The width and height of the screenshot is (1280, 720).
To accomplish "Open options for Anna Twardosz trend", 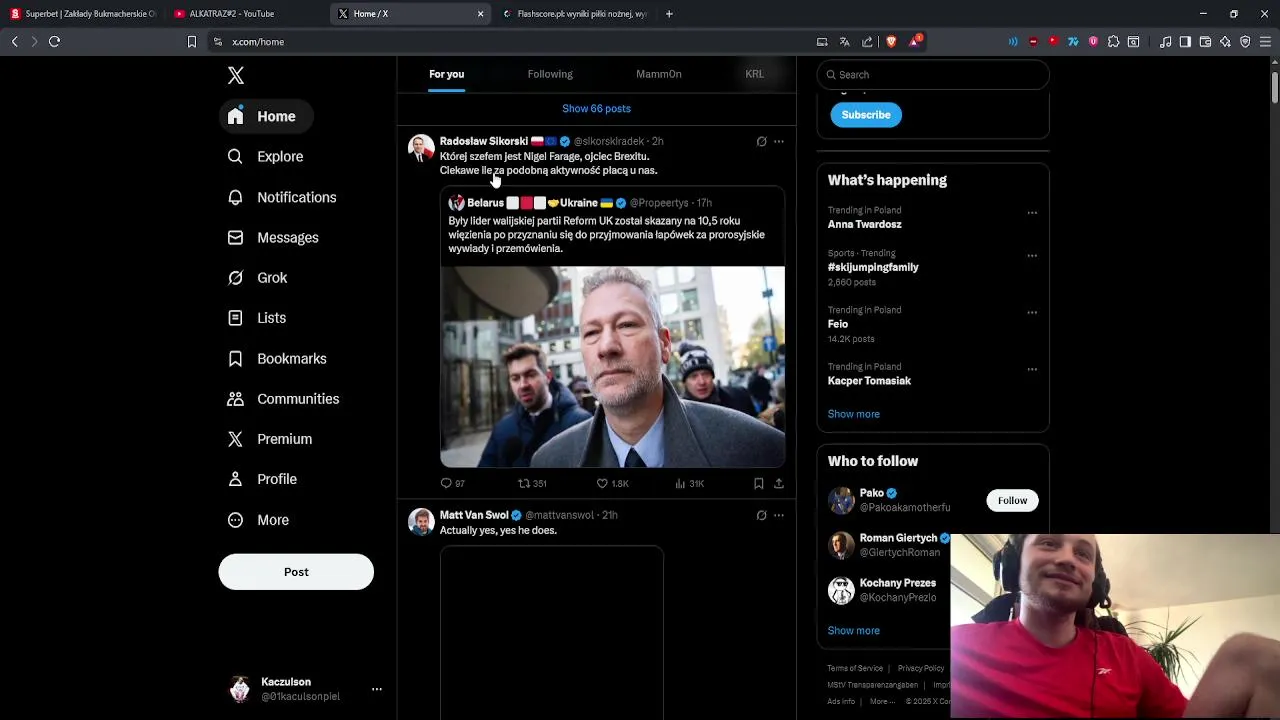I will click(1032, 213).
